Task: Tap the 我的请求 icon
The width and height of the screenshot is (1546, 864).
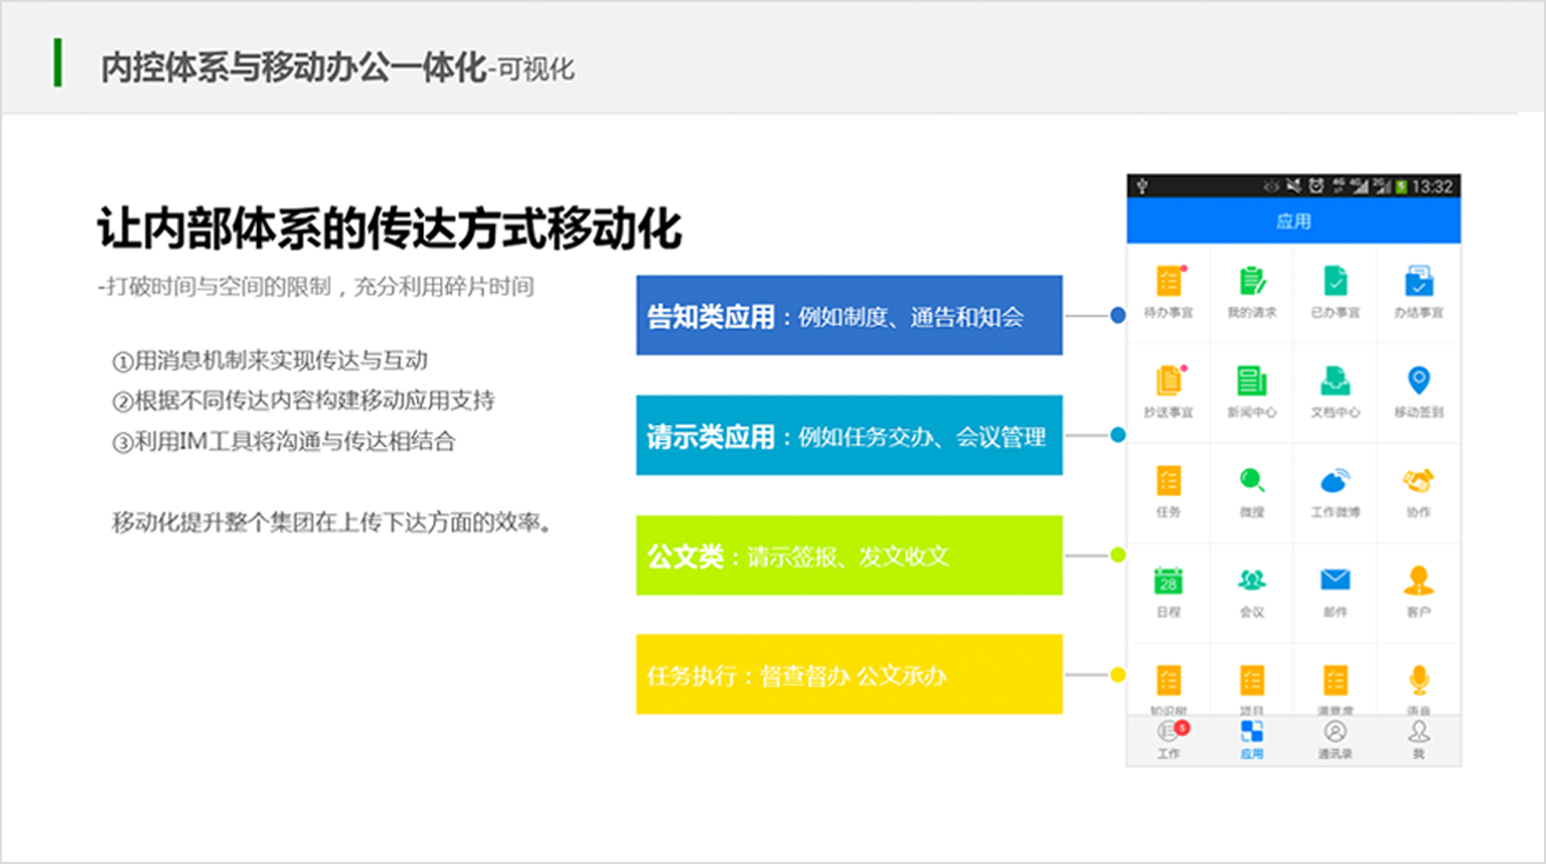Action: (x=1251, y=282)
